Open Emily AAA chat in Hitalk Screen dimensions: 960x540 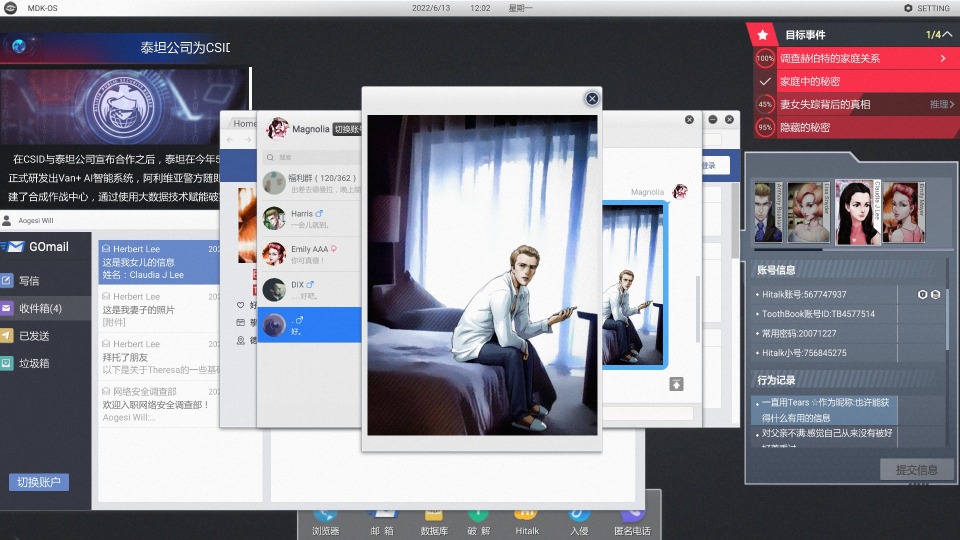click(310, 254)
